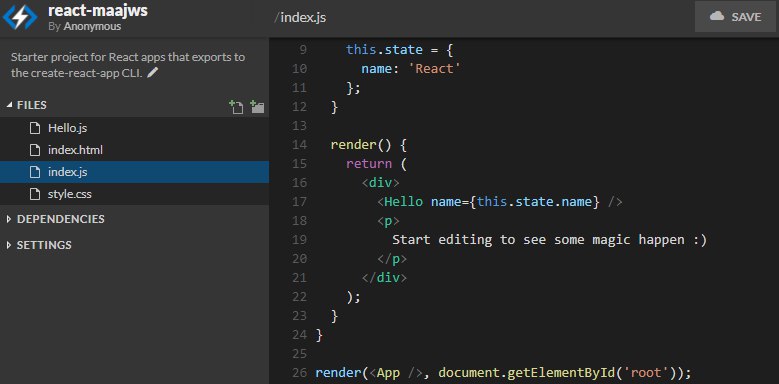Select index.js in the file tree
The width and height of the screenshot is (779, 384).
(134, 172)
